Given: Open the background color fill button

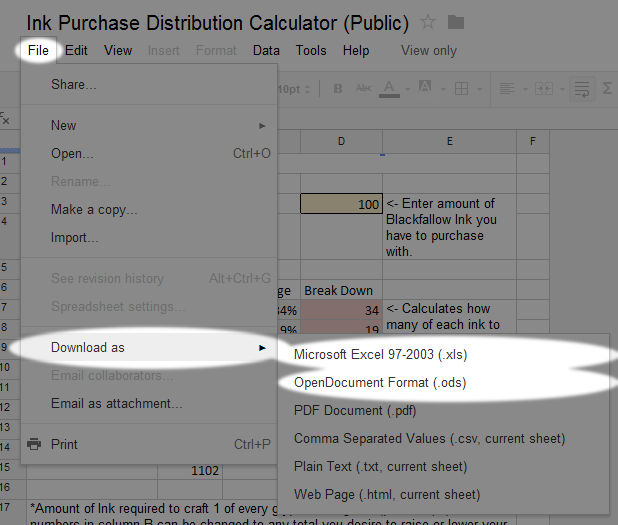Looking at the screenshot, I should point(424,86).
